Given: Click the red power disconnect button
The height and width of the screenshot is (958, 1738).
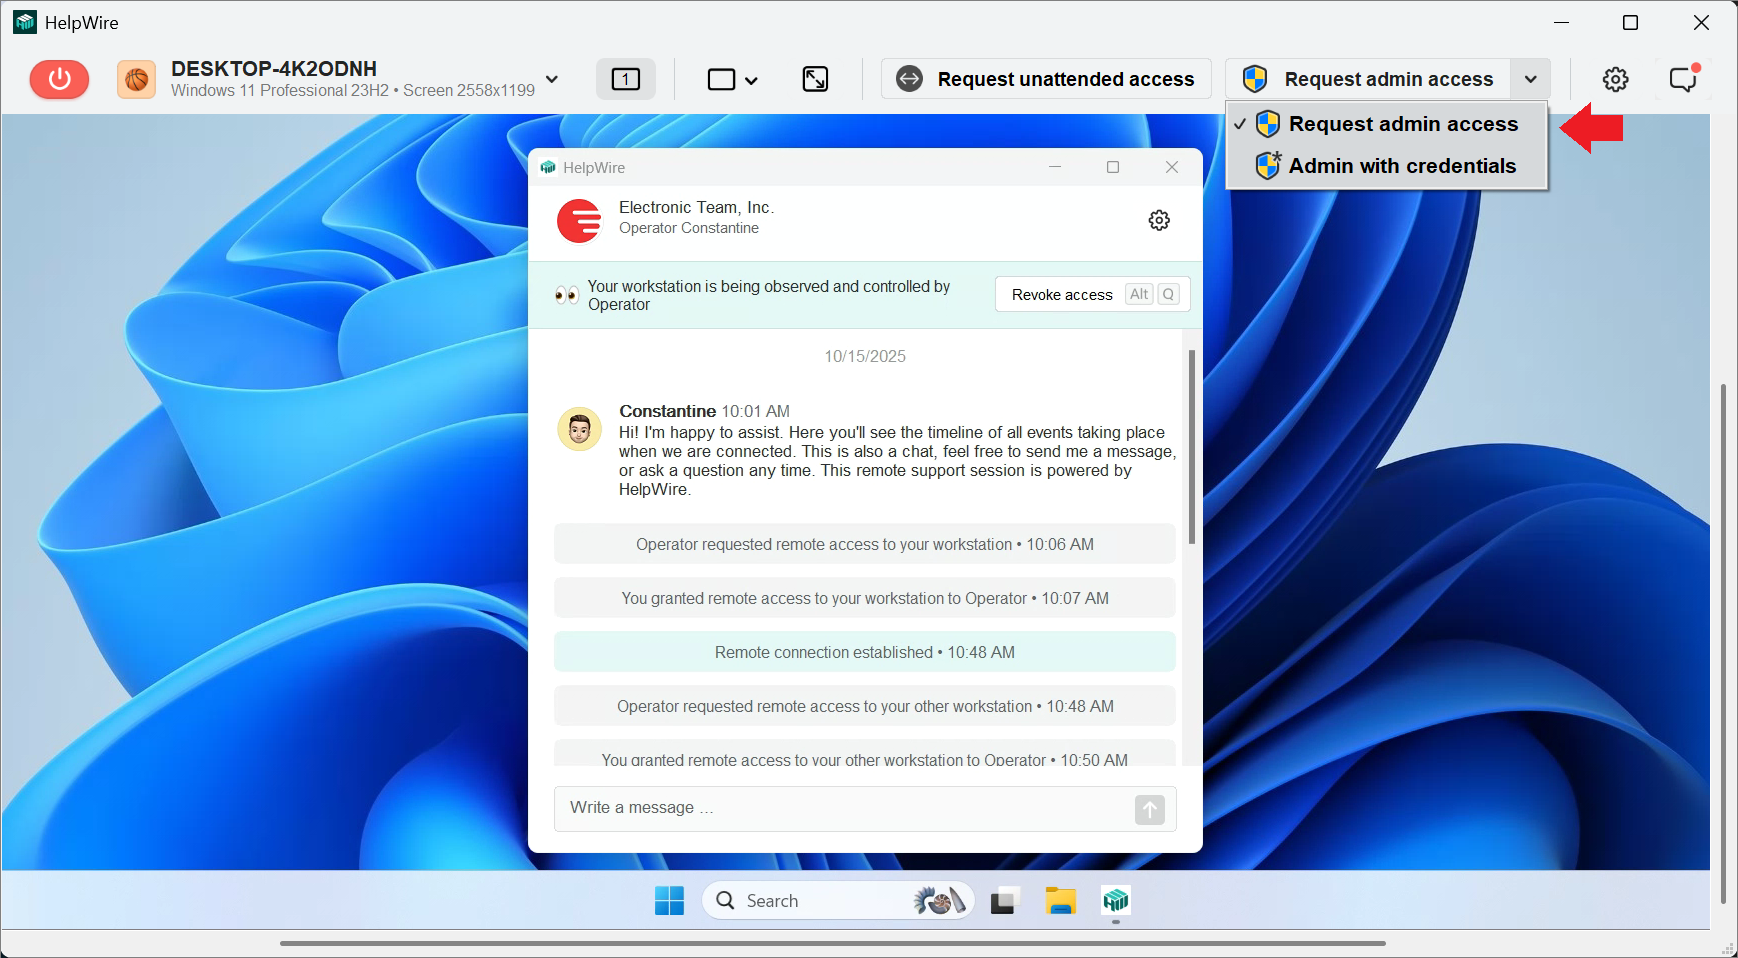Looking at the screenshot, I should click(x=59, y=79).
